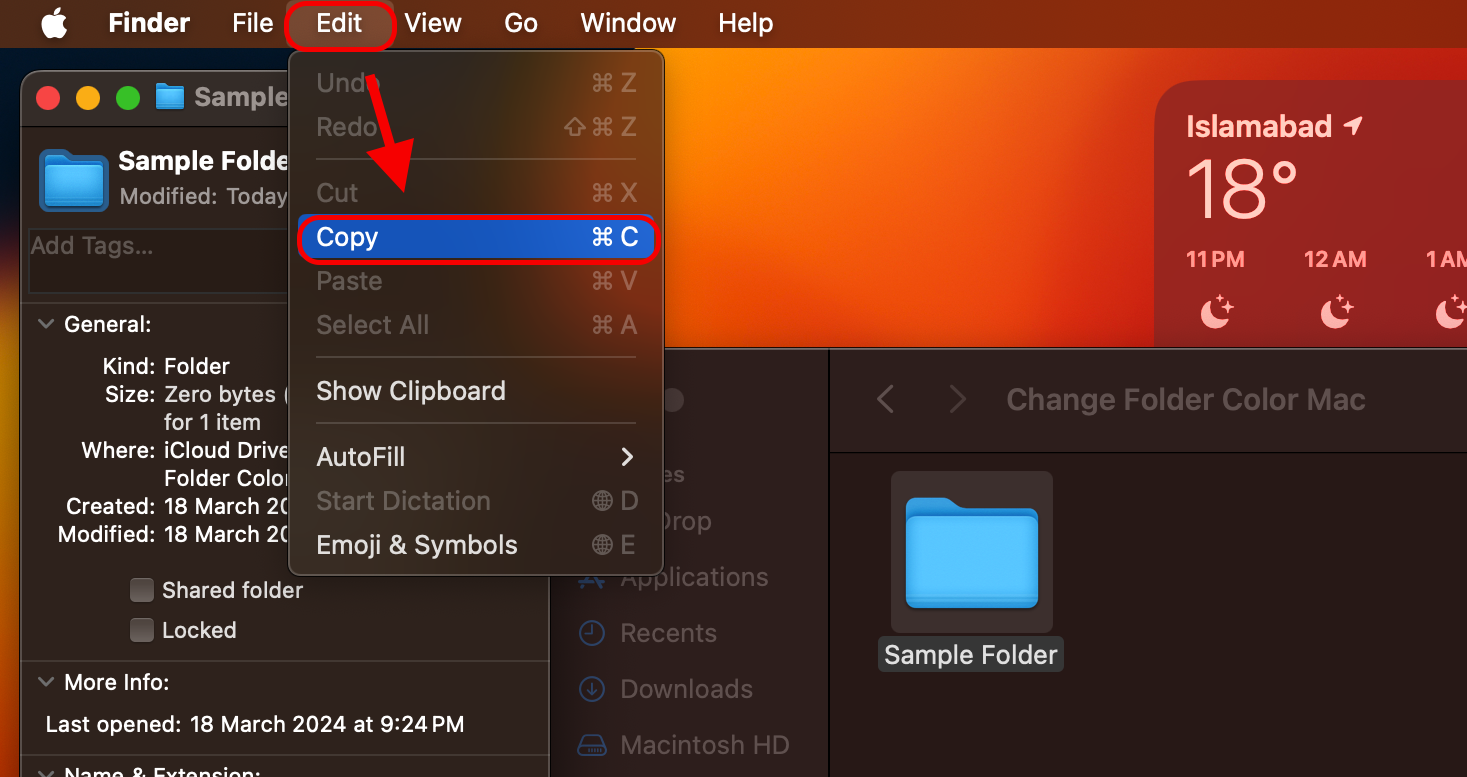
Task: Click the moon icon under 12 AM
Action: click(1335, 313)
